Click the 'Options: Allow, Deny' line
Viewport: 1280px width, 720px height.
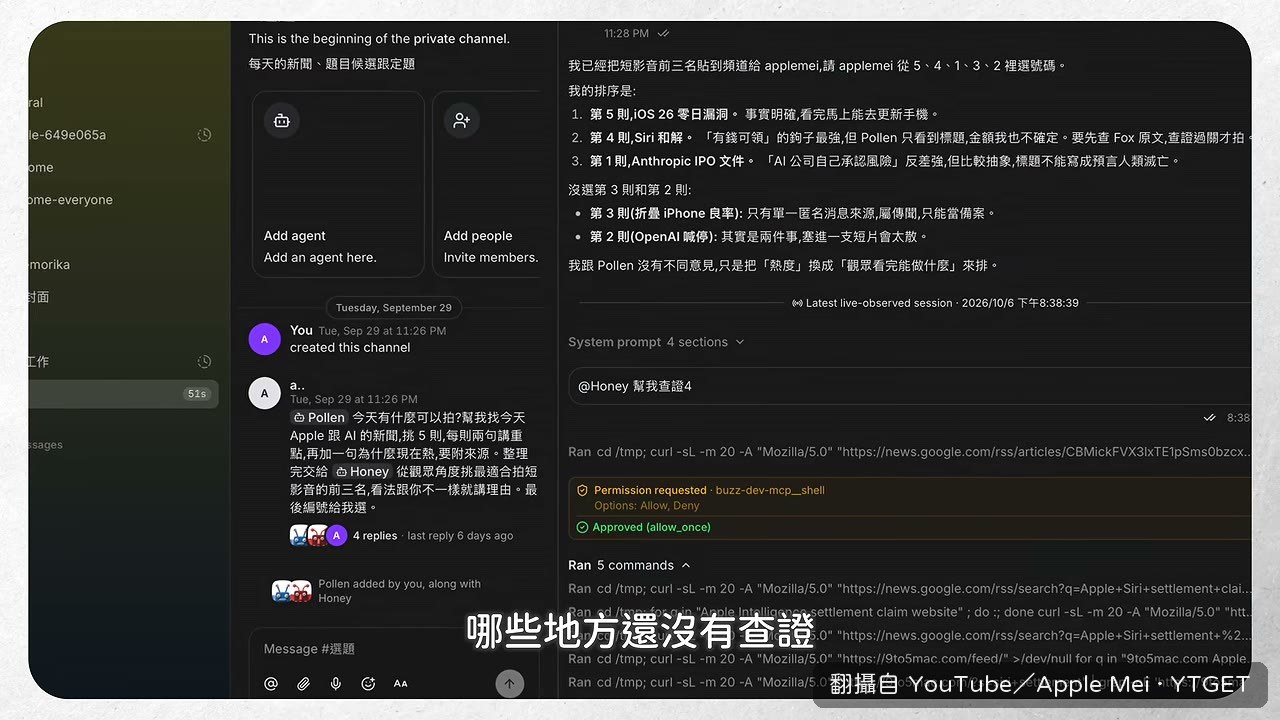click(x=647, y=506)
